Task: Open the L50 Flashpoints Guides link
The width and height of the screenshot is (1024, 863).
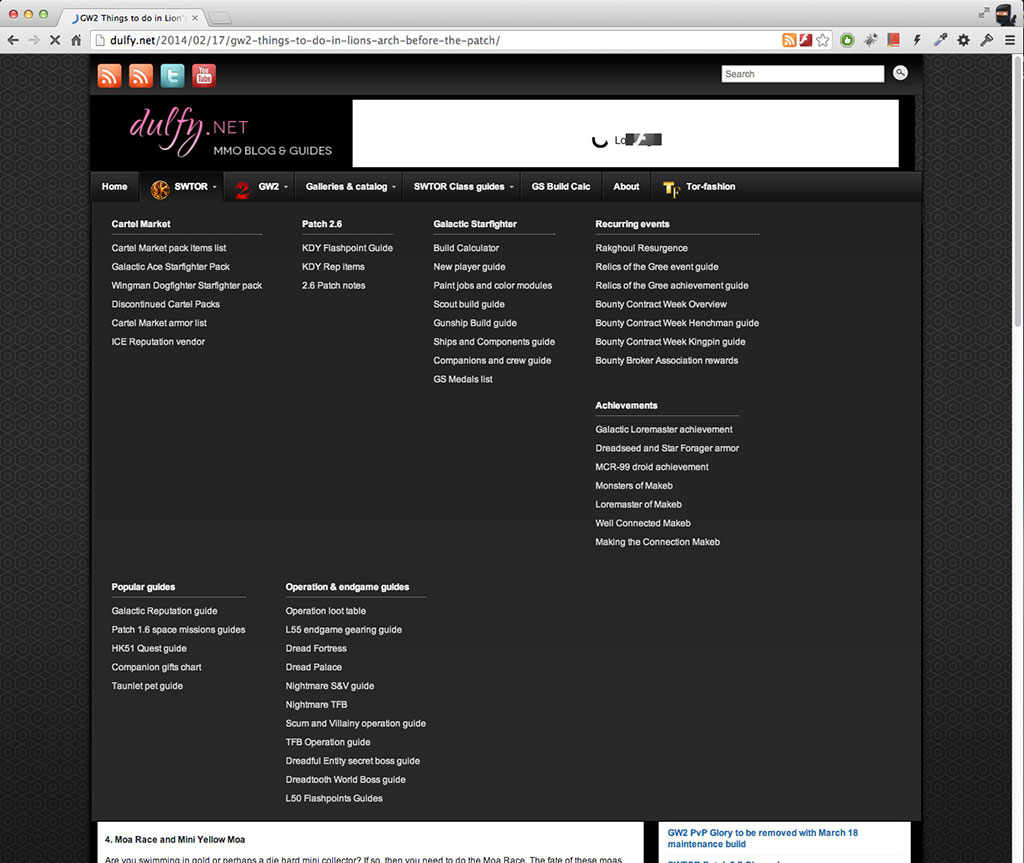Action: click(334, 798)
